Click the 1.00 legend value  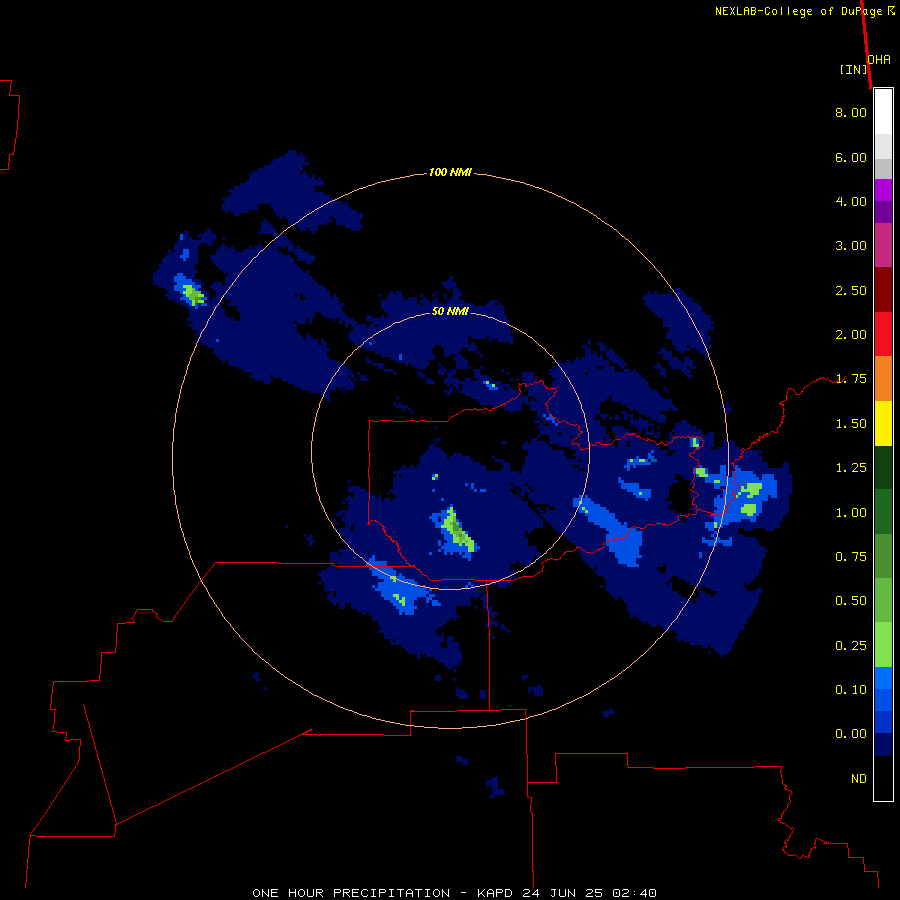851,513
